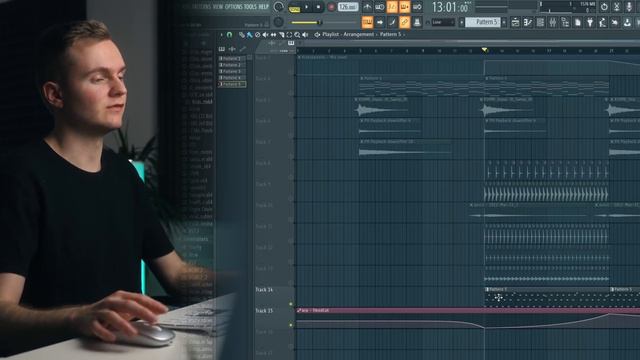Select Pattern 2 in picker
The image size is (640, 360).
(x=232, y=65)
